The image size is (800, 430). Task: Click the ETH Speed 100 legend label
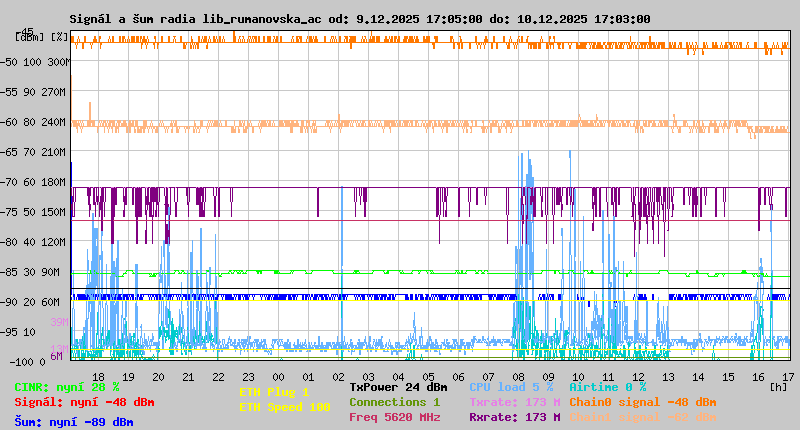(284, 407)
